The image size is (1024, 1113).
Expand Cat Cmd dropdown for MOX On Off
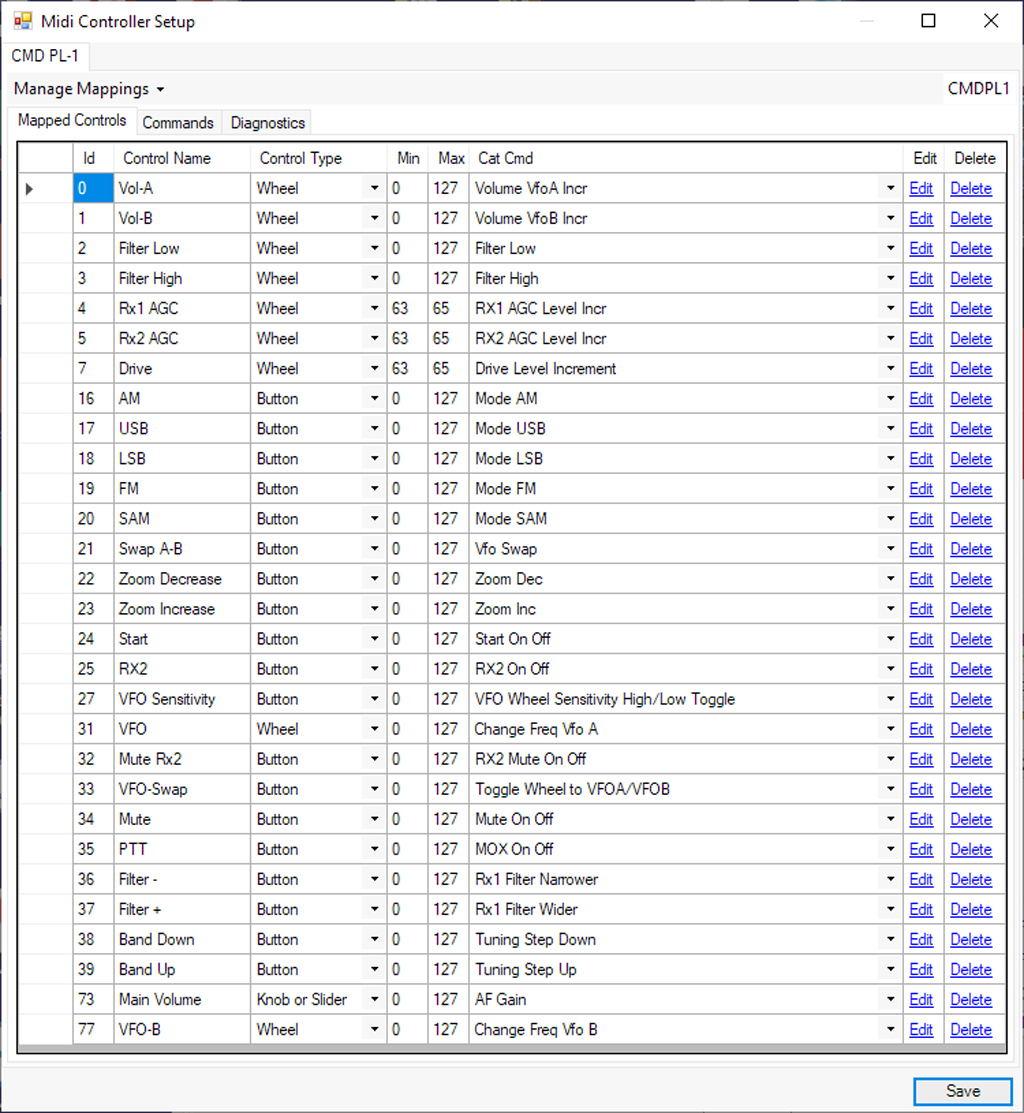pos(890,850)
